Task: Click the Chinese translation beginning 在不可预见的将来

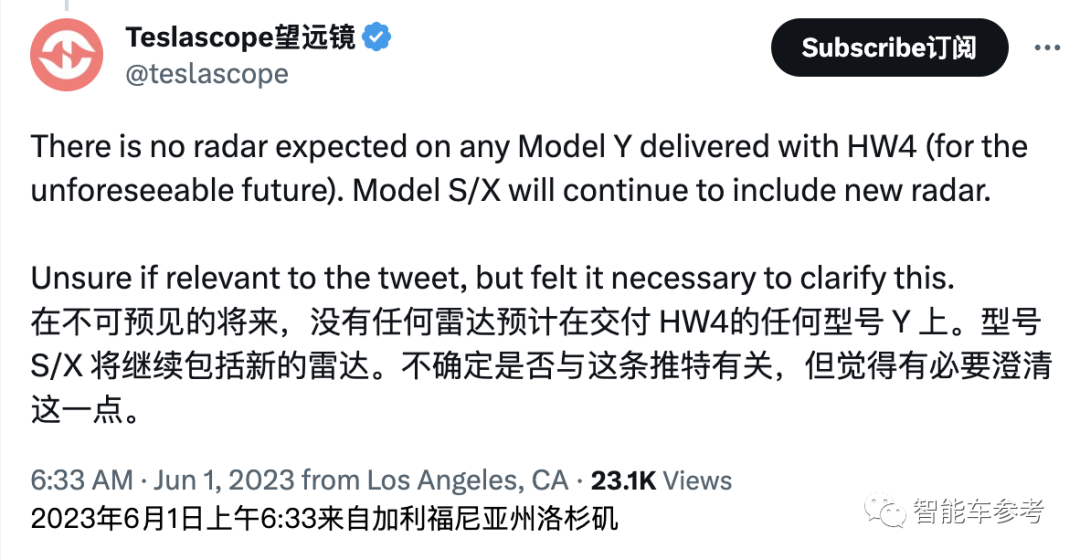Action: 541,366
